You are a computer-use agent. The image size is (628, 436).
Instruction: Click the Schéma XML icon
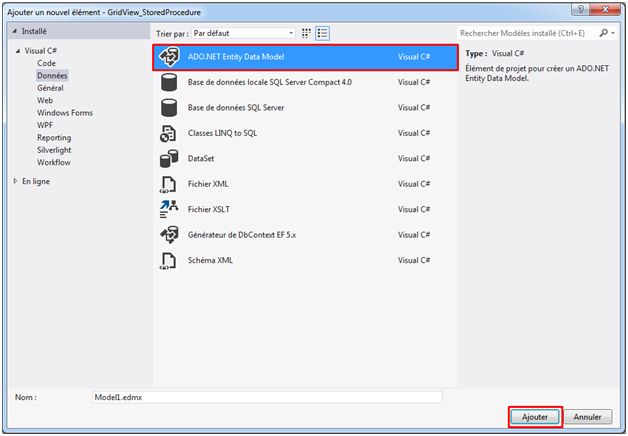[x=168, y=260]
